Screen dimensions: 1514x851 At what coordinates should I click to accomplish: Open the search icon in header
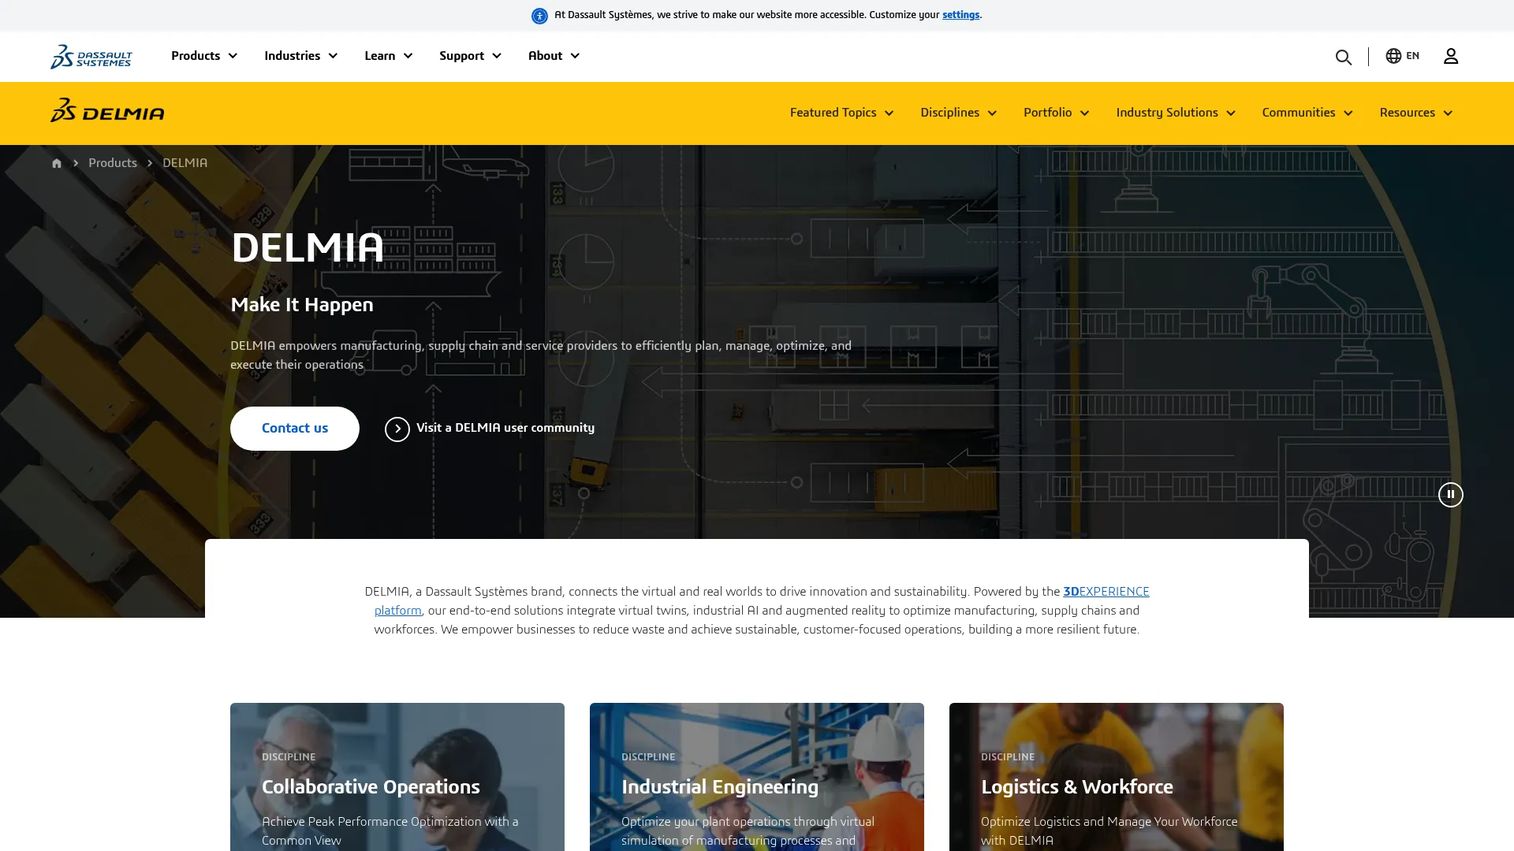click(1343, 57)
